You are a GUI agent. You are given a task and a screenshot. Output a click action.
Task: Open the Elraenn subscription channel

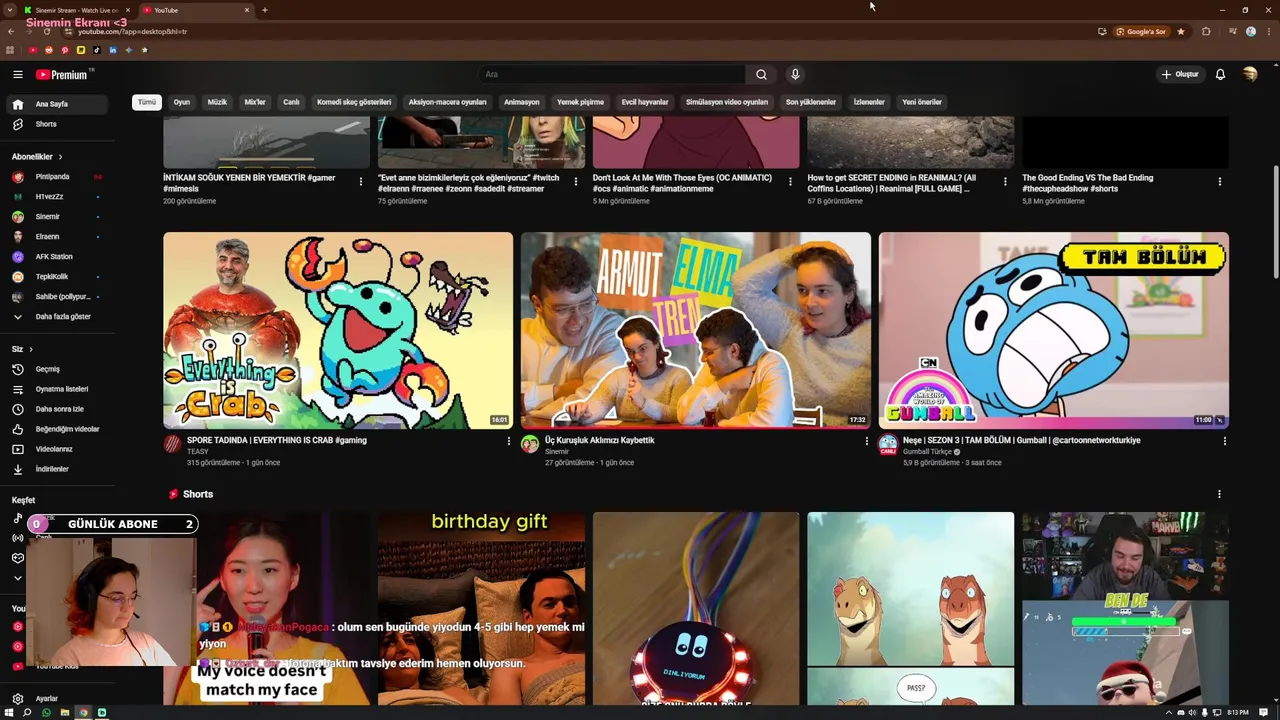tap(57, 237)
